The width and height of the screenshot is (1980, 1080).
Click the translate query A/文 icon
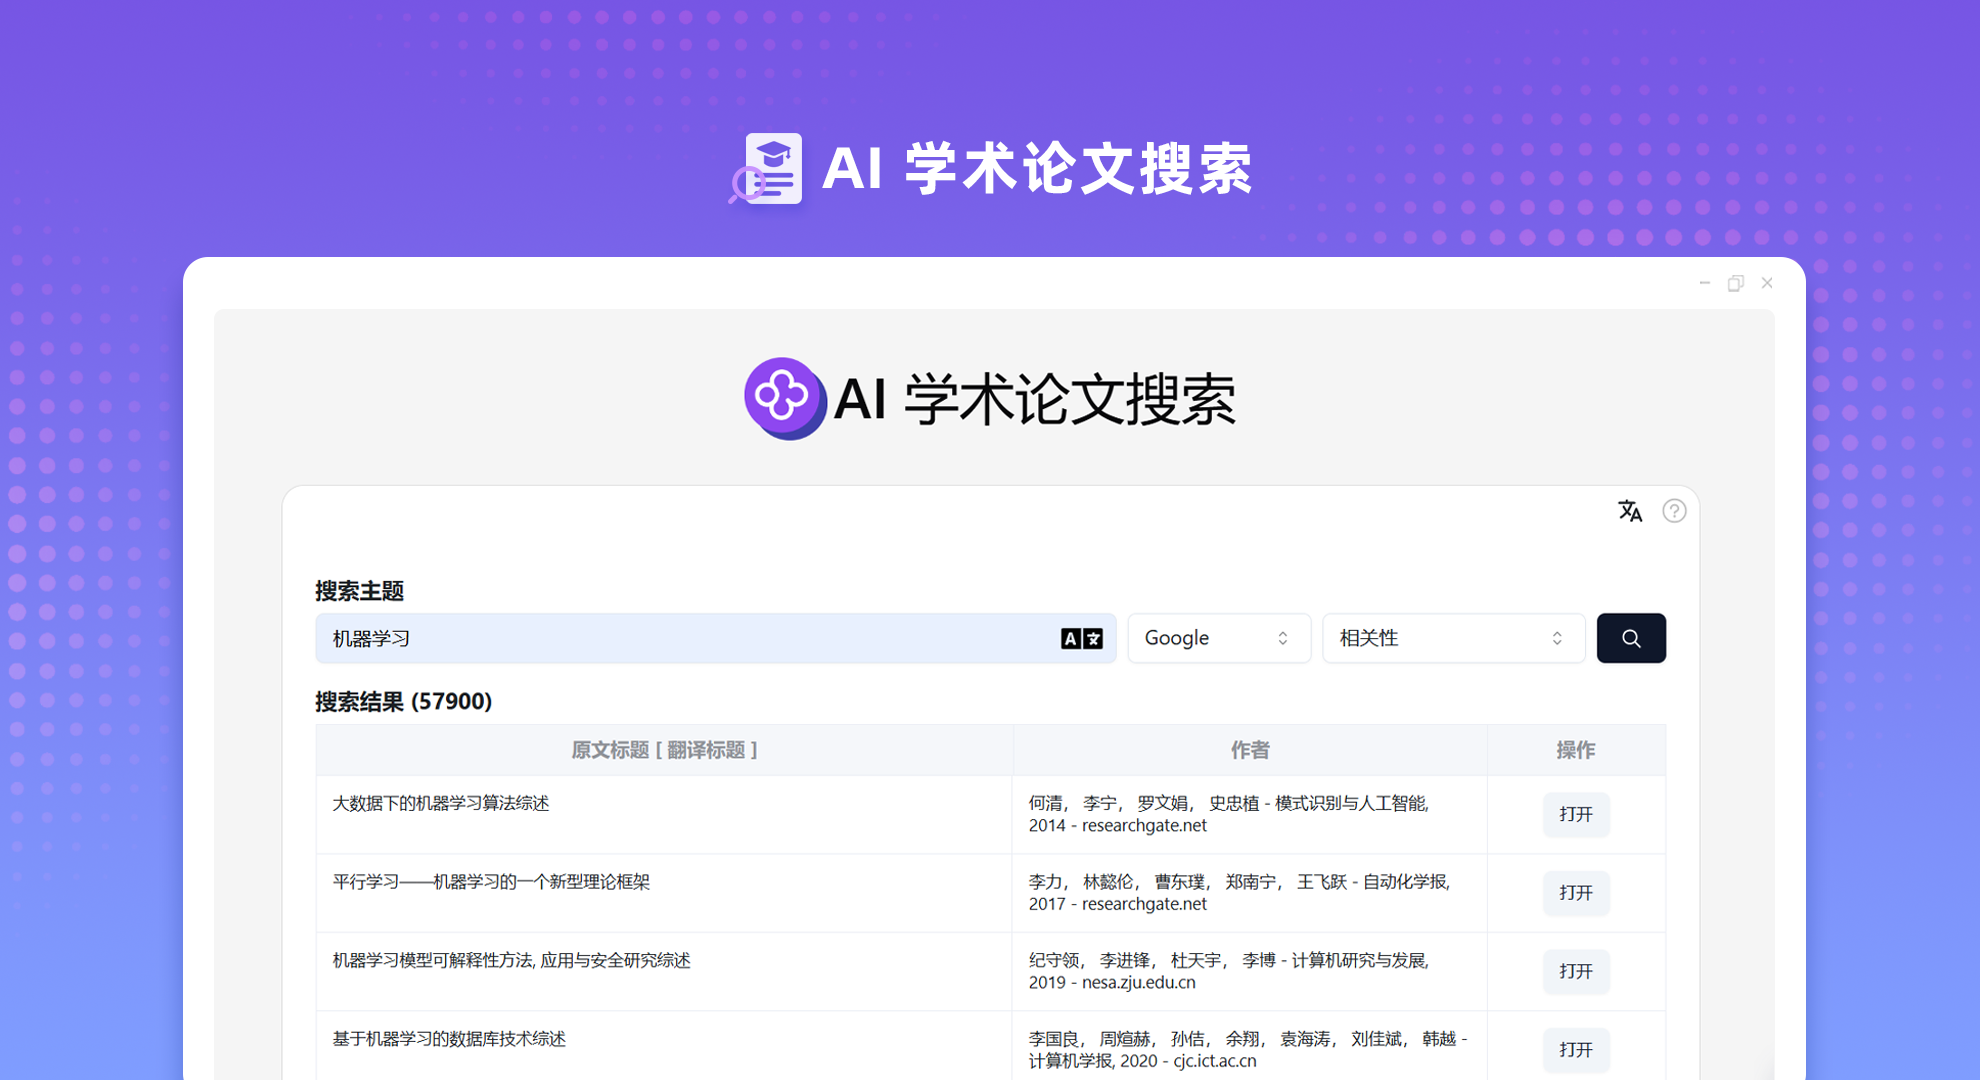[1081, 639]
